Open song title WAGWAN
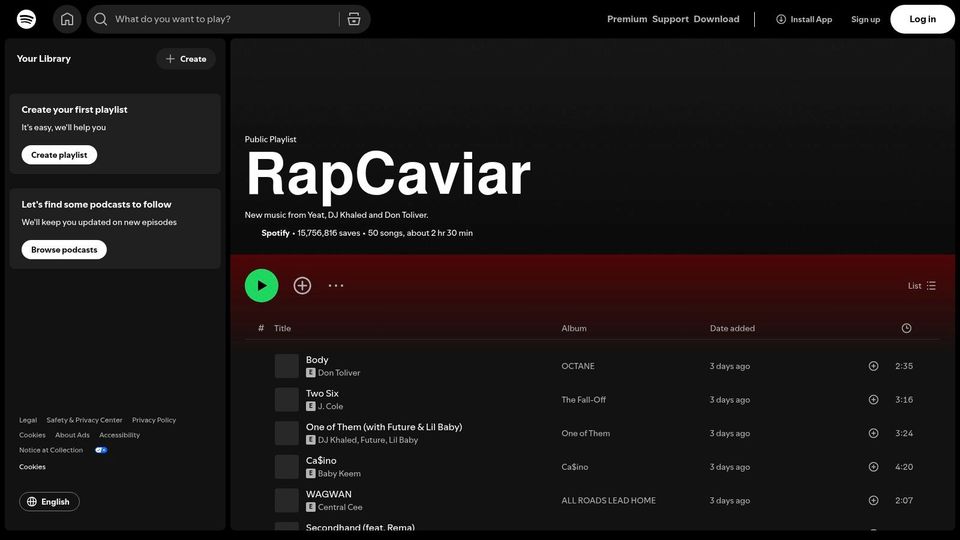The image size is (960, 540). pyautogui.click(x=329, y=494)
